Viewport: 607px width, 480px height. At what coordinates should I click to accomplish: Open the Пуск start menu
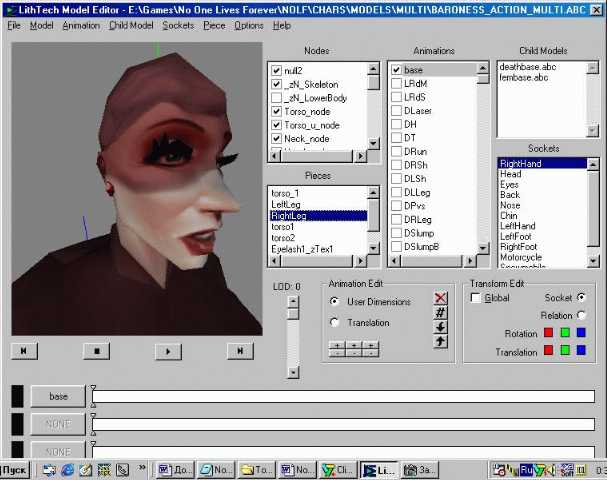14,470
